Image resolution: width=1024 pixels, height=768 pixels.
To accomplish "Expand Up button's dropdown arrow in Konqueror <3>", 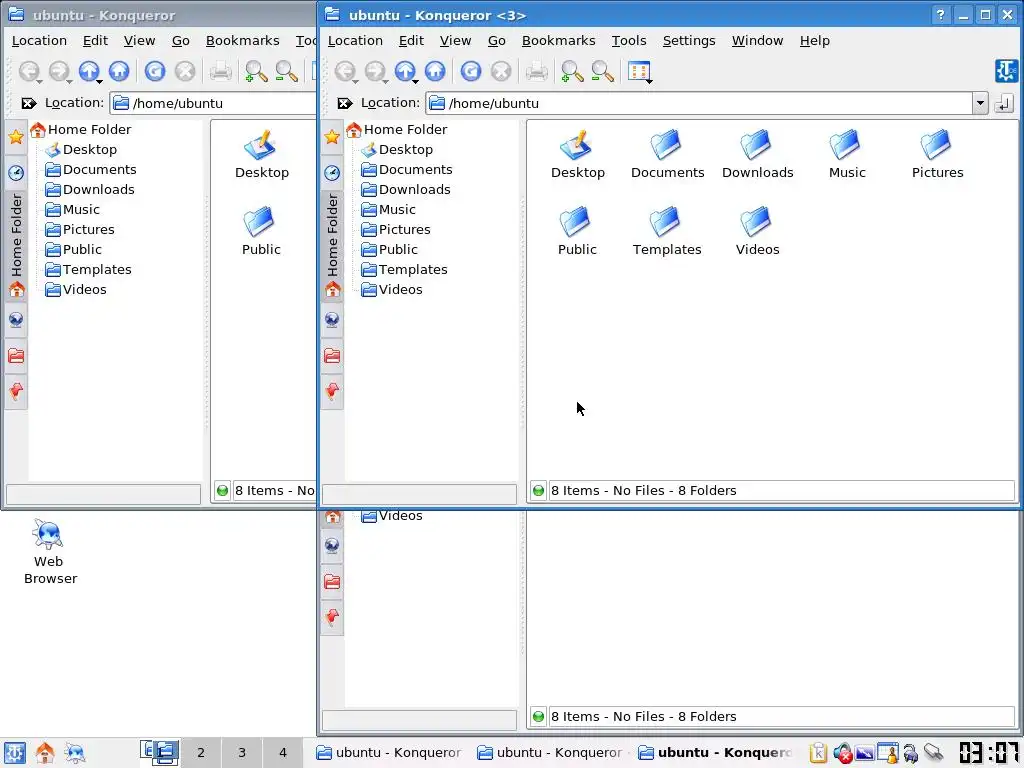I will [415, 81].
